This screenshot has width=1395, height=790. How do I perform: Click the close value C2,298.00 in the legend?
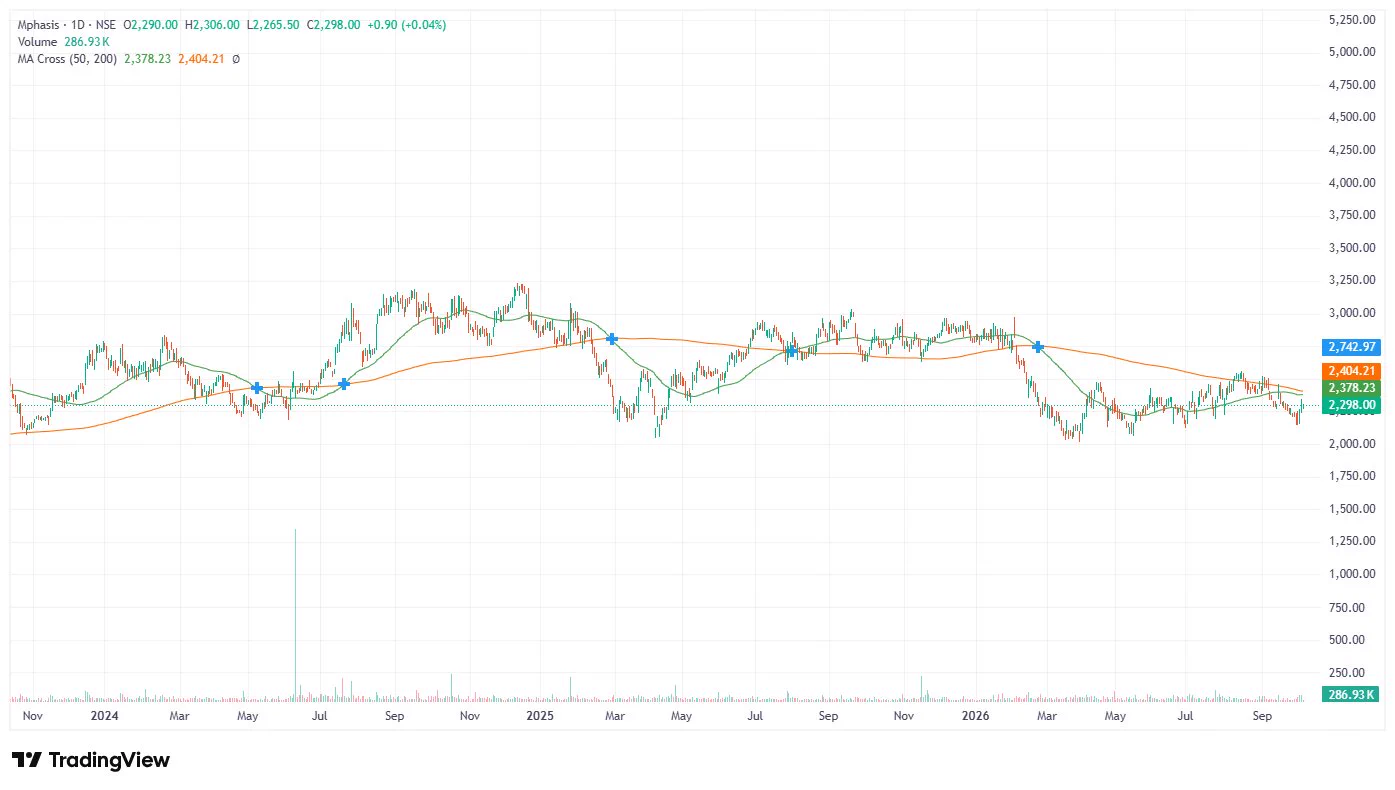(335, 24)
